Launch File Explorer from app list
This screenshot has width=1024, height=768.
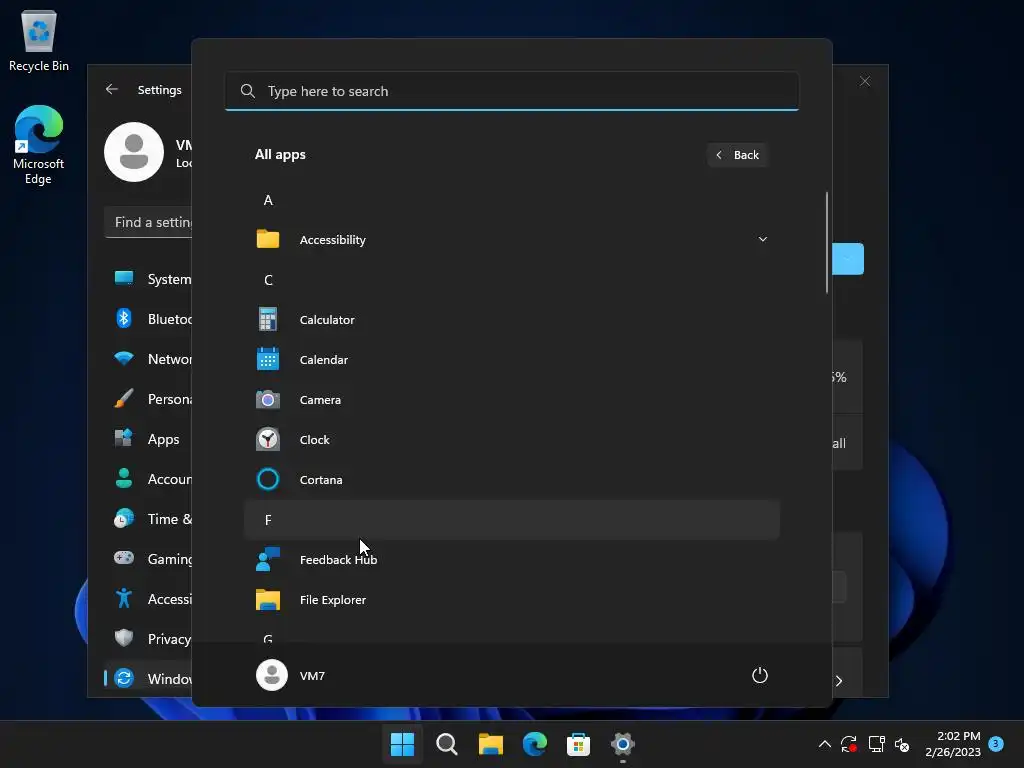tap(511, 600)
